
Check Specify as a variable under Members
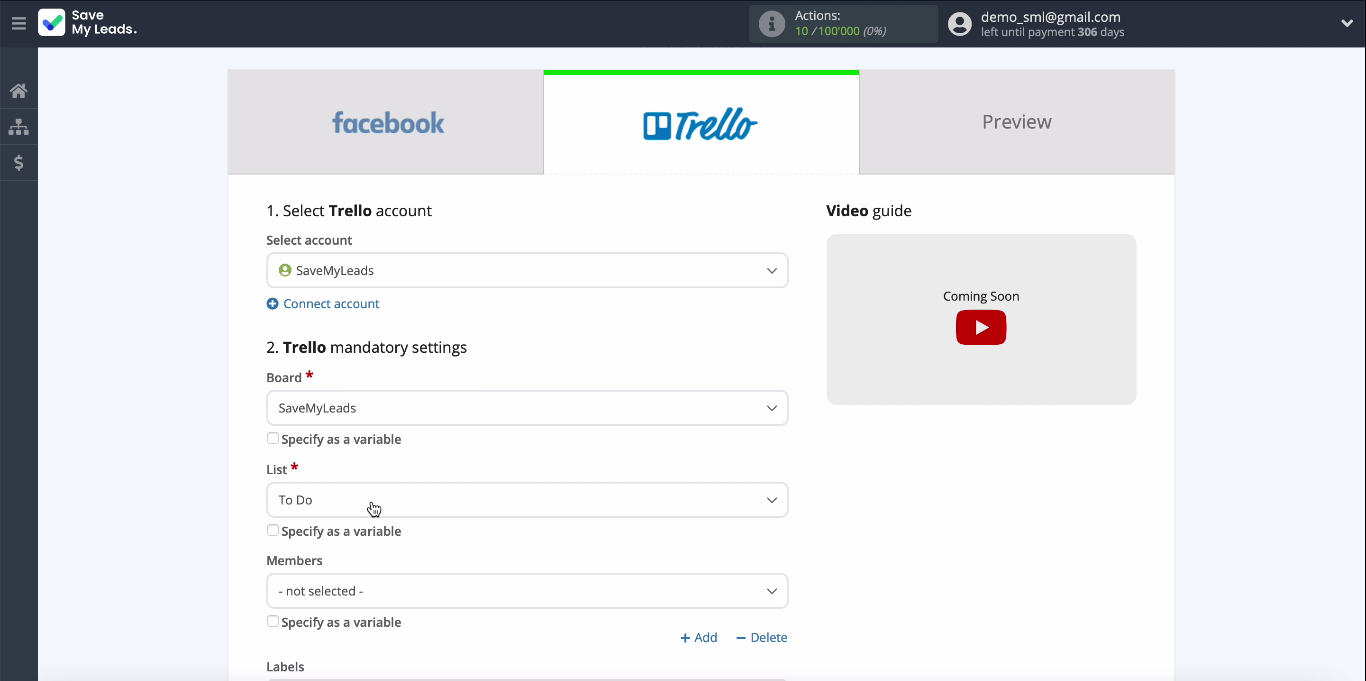click(273, 622)
